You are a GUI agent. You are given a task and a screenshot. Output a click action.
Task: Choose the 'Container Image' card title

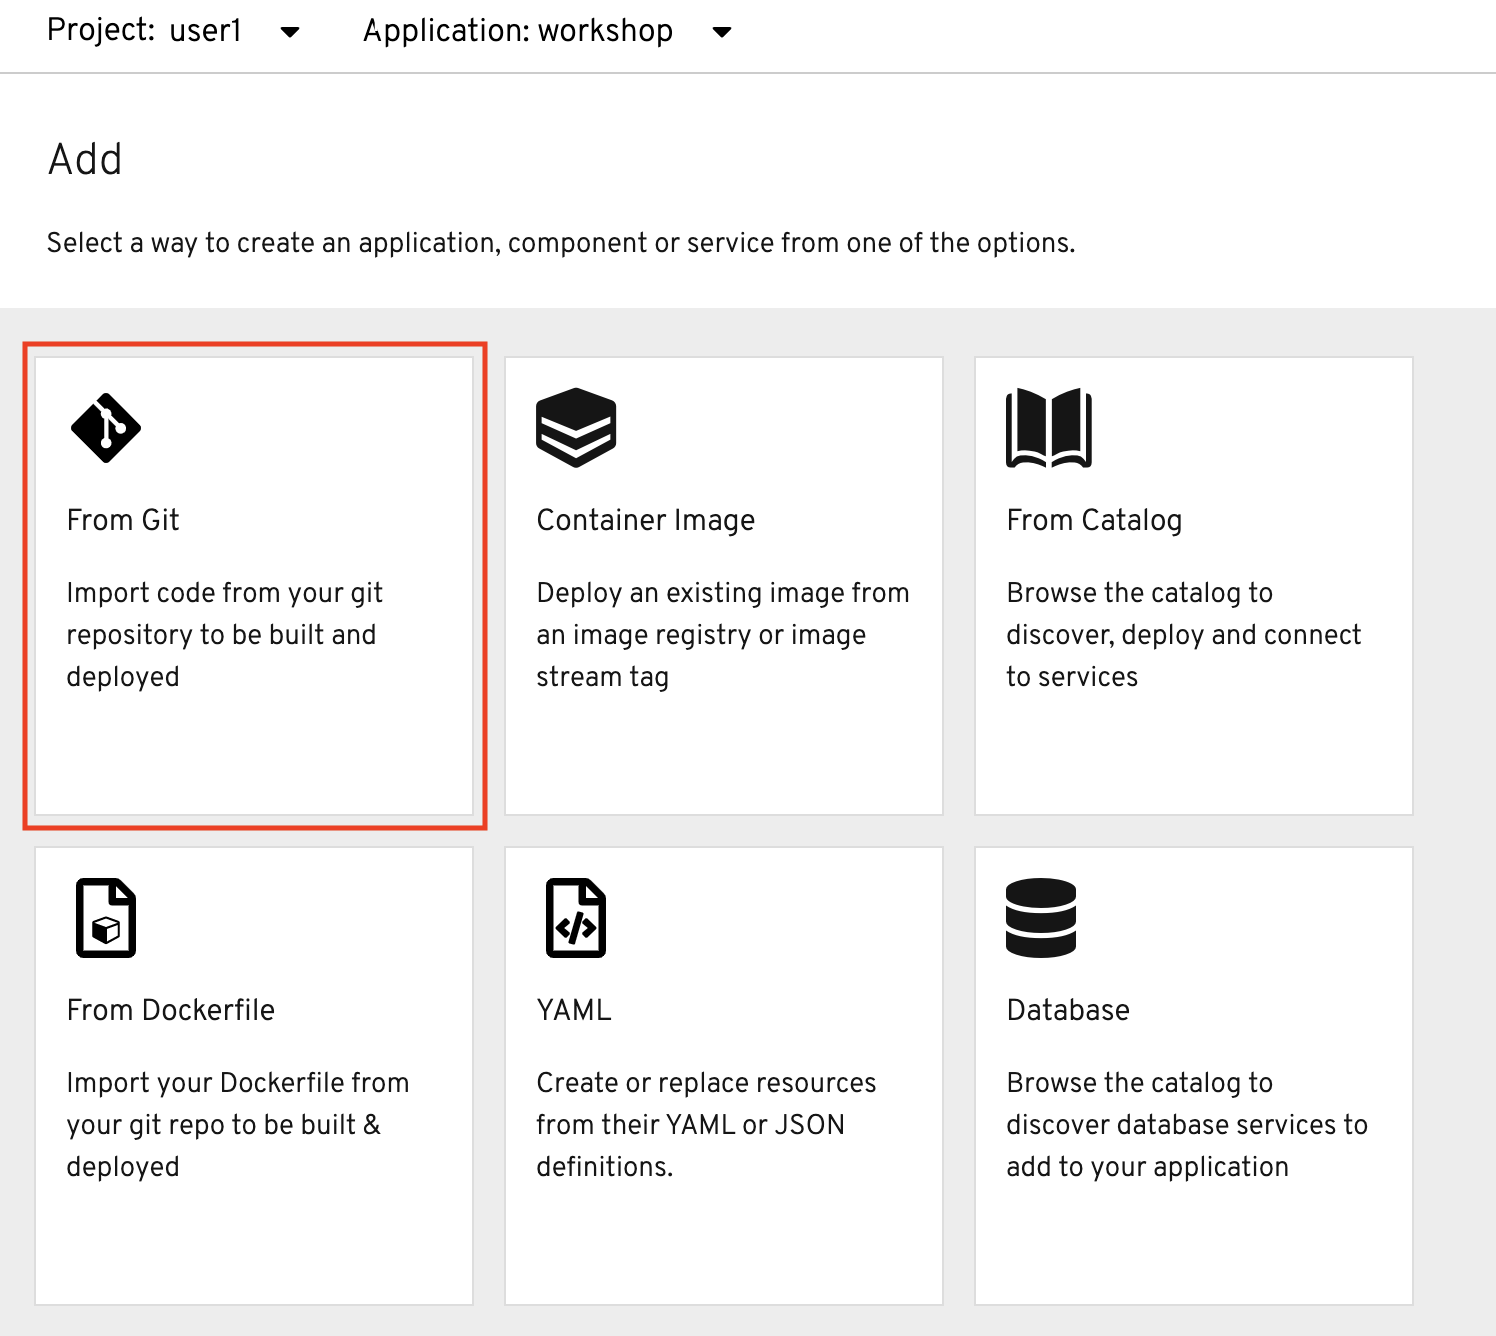click(645, 520)
